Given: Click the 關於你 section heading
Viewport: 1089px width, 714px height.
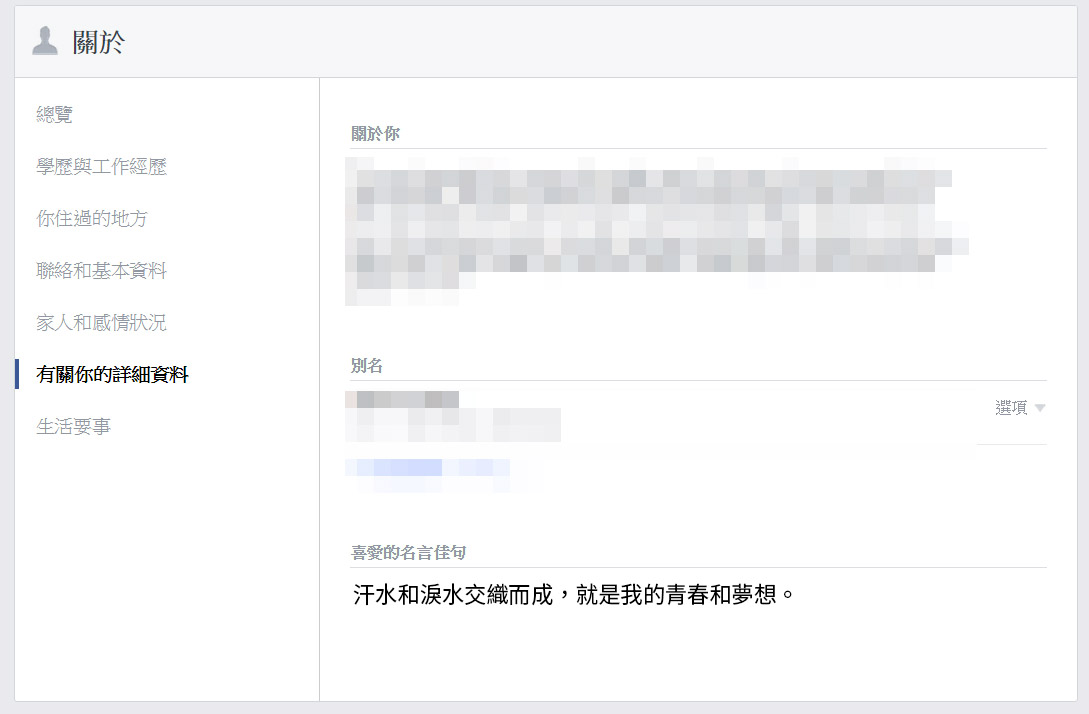Looking at the screenshot, I should click(375, 134).
